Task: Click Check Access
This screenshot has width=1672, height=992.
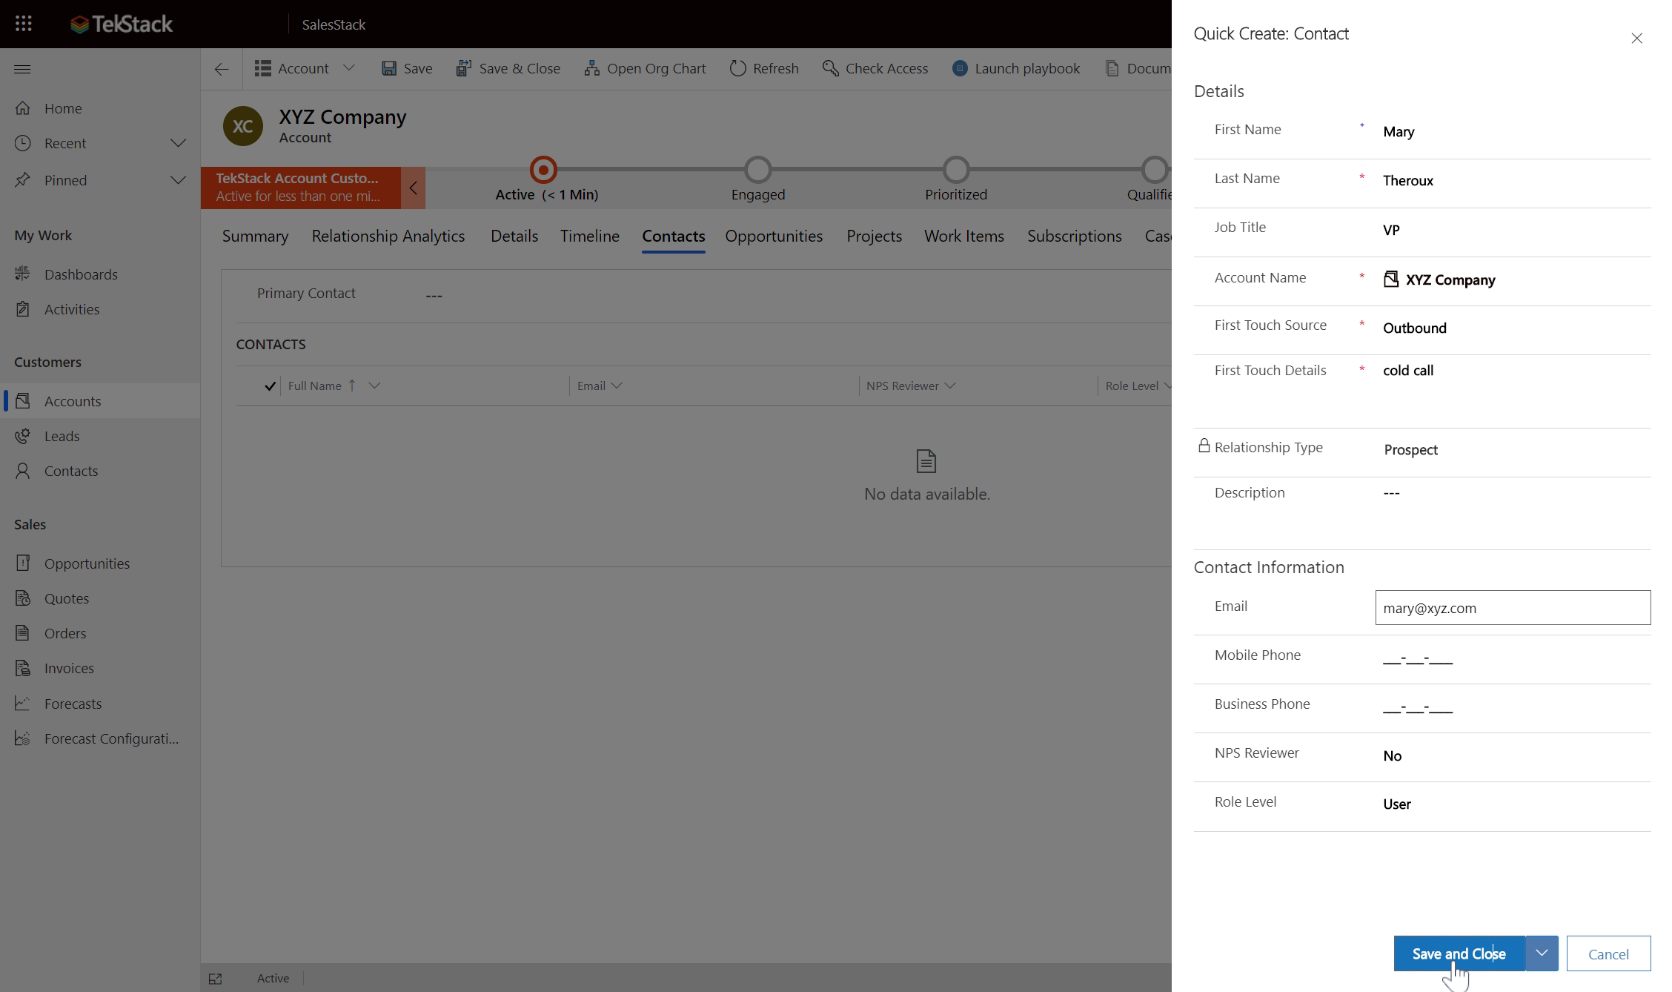Action: [875, 68]
